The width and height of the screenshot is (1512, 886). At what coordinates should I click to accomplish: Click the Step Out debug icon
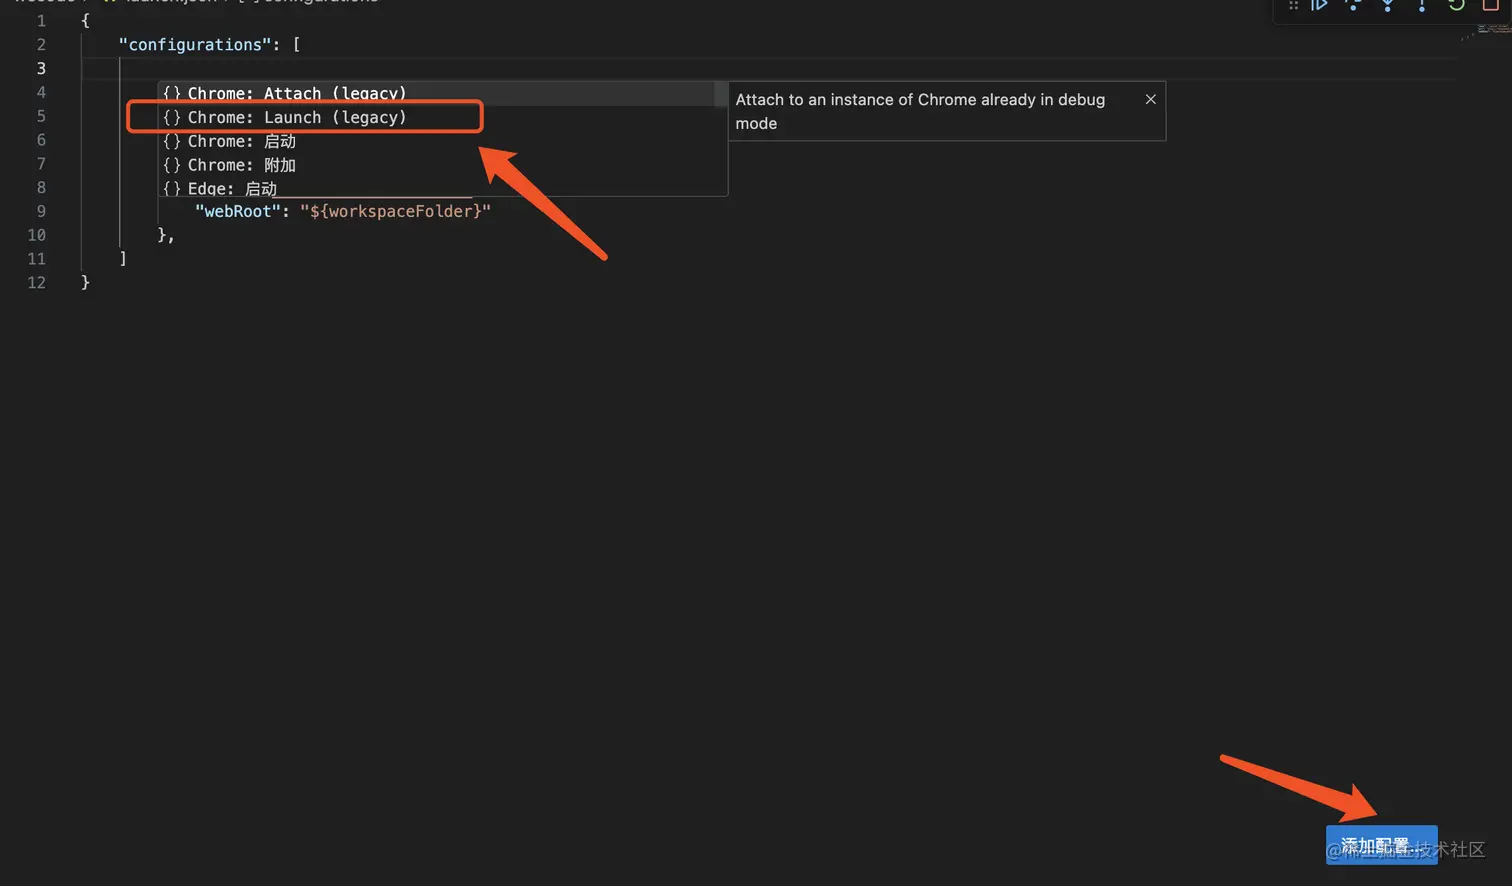[1422, 5]
